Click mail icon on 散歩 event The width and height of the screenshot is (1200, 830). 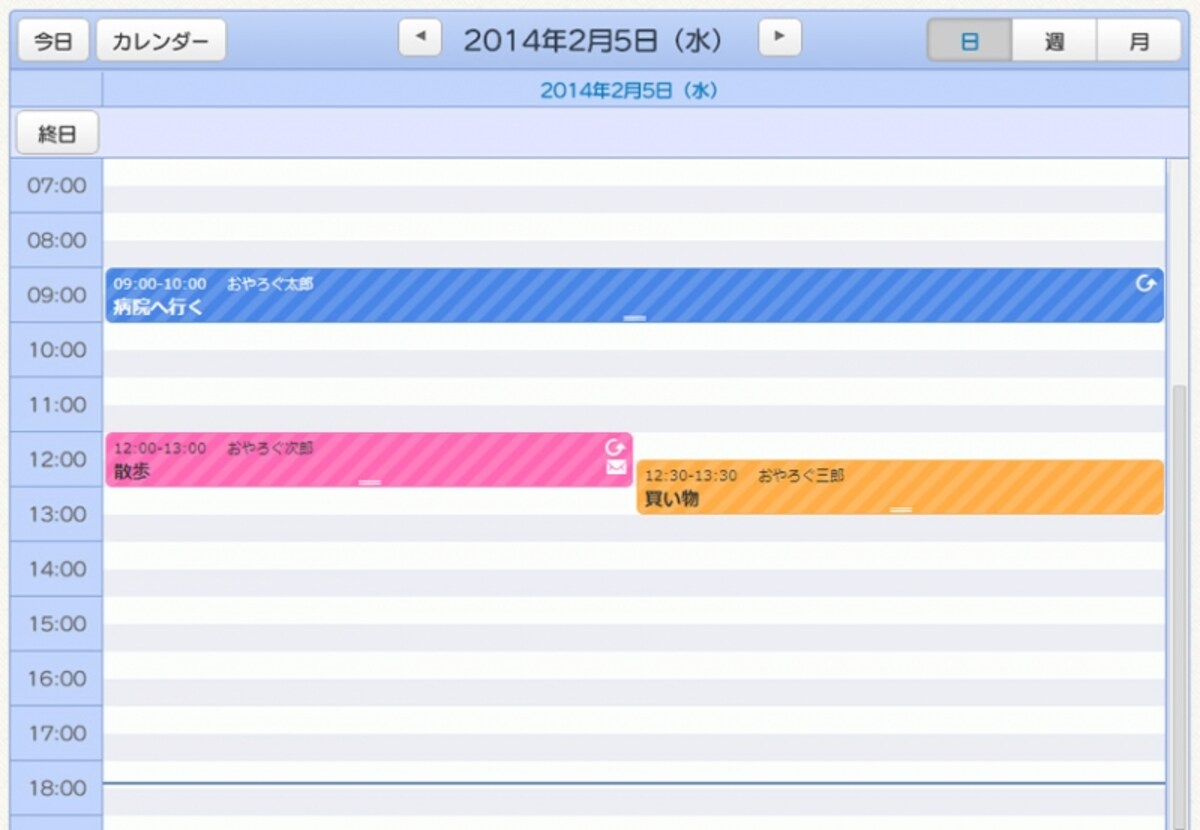click(616, 467)
